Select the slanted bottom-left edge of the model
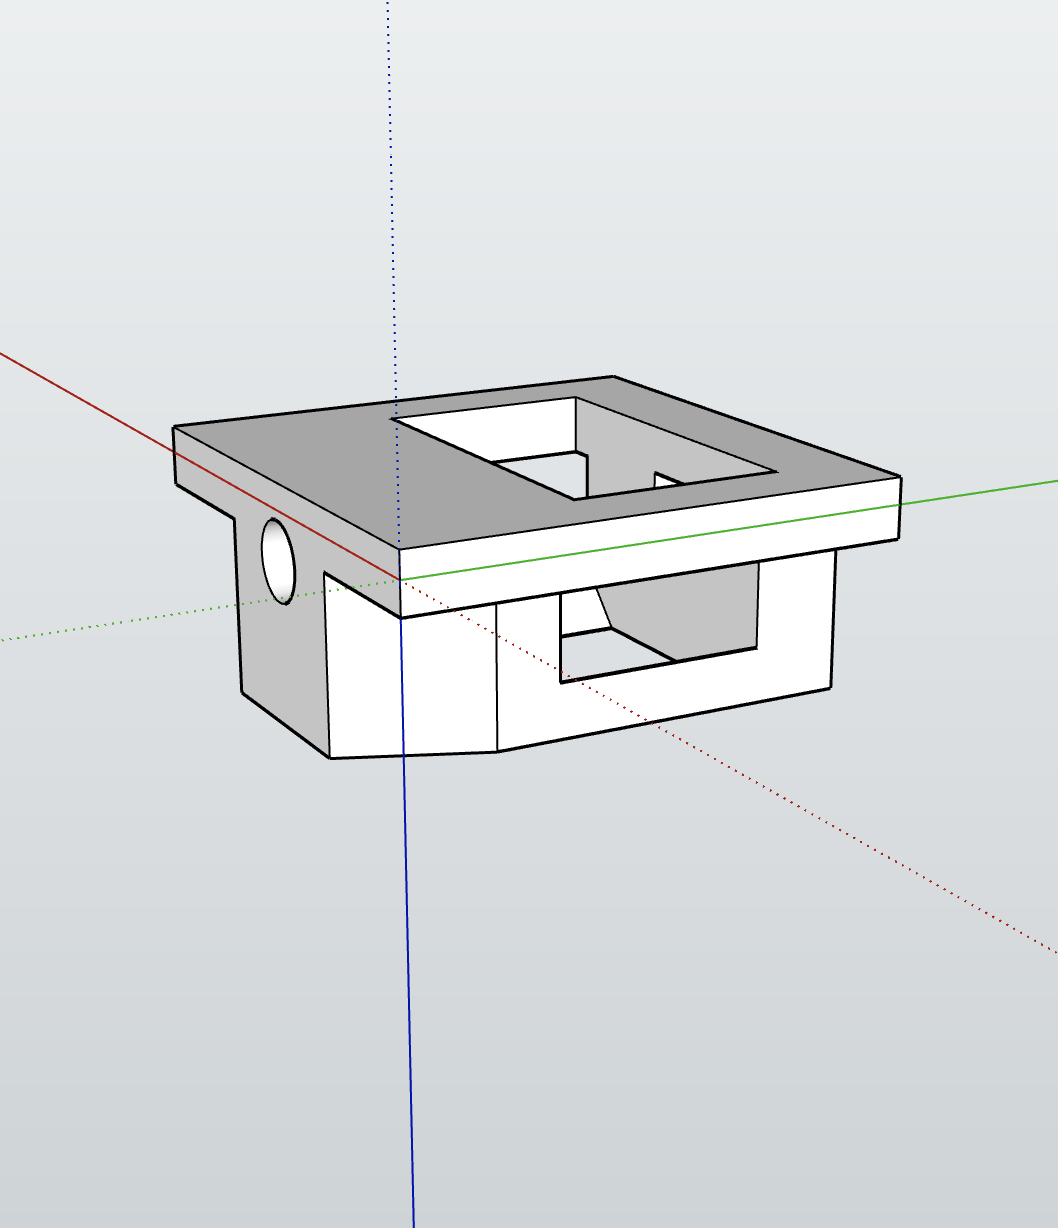 coord(286,724)
